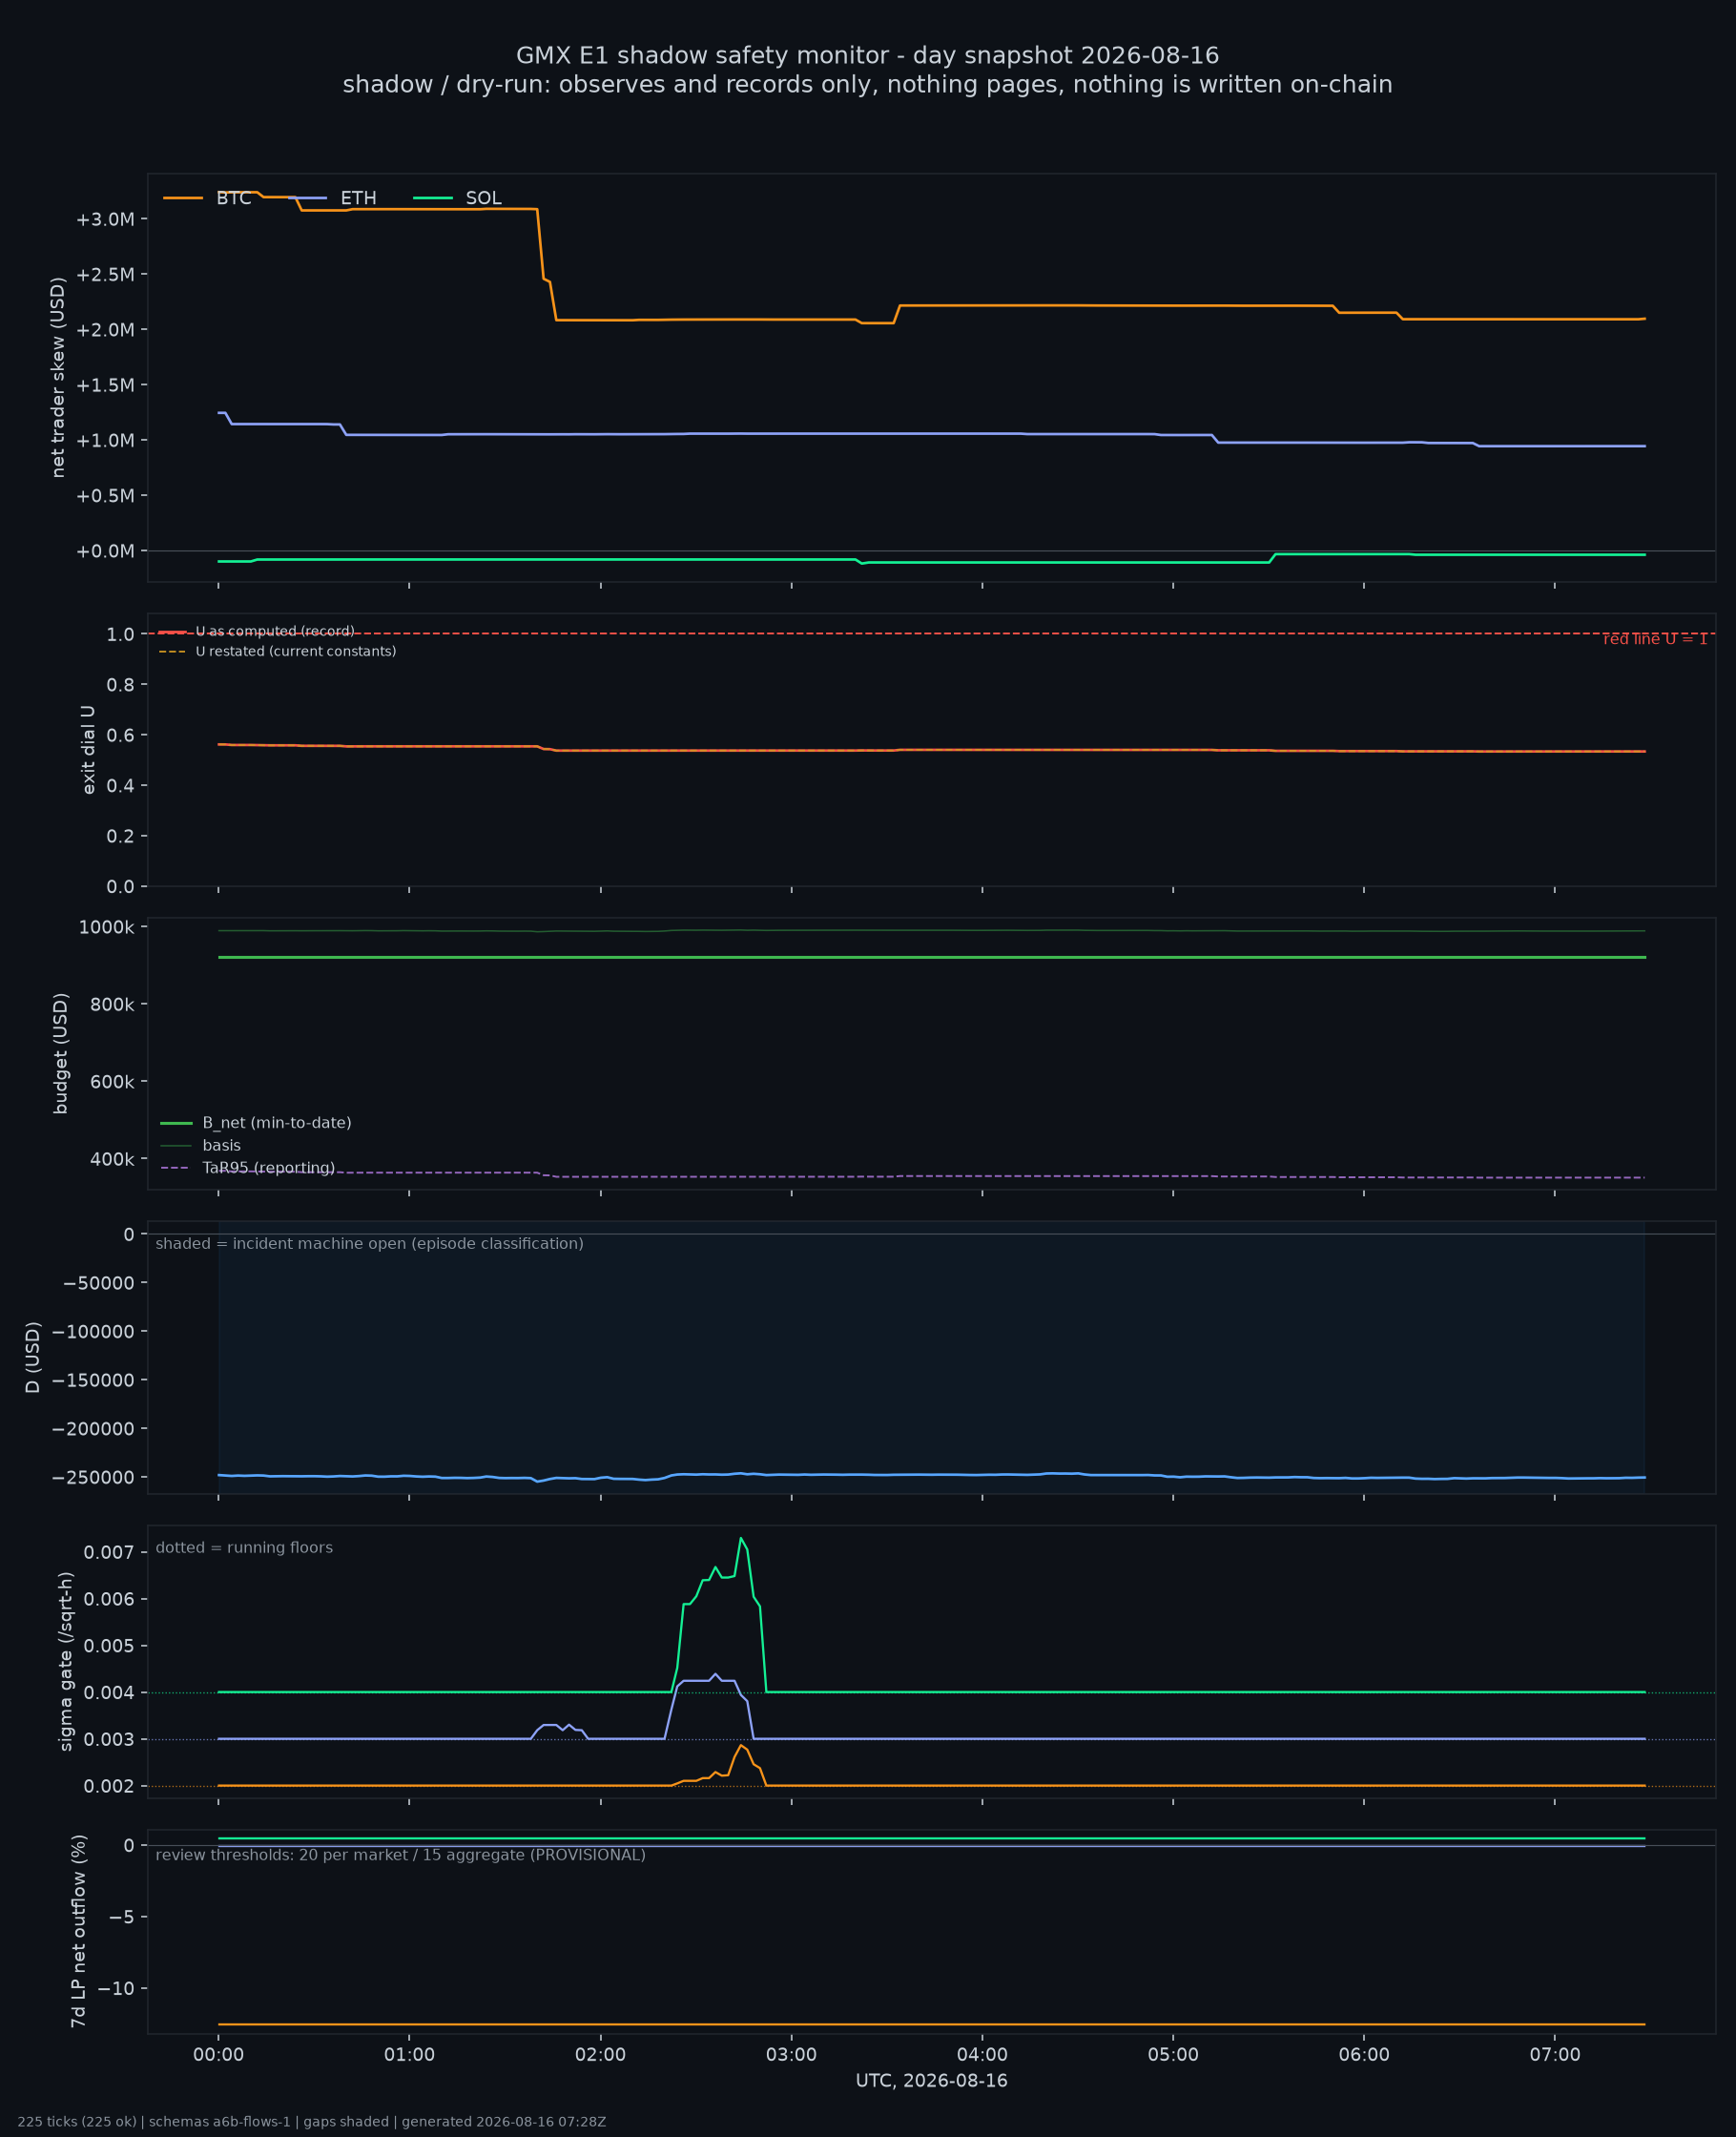Select the '−200000' tick label
Image resolution: width=1736 pixels, height=2137 pixels.
coord(93,1429)
